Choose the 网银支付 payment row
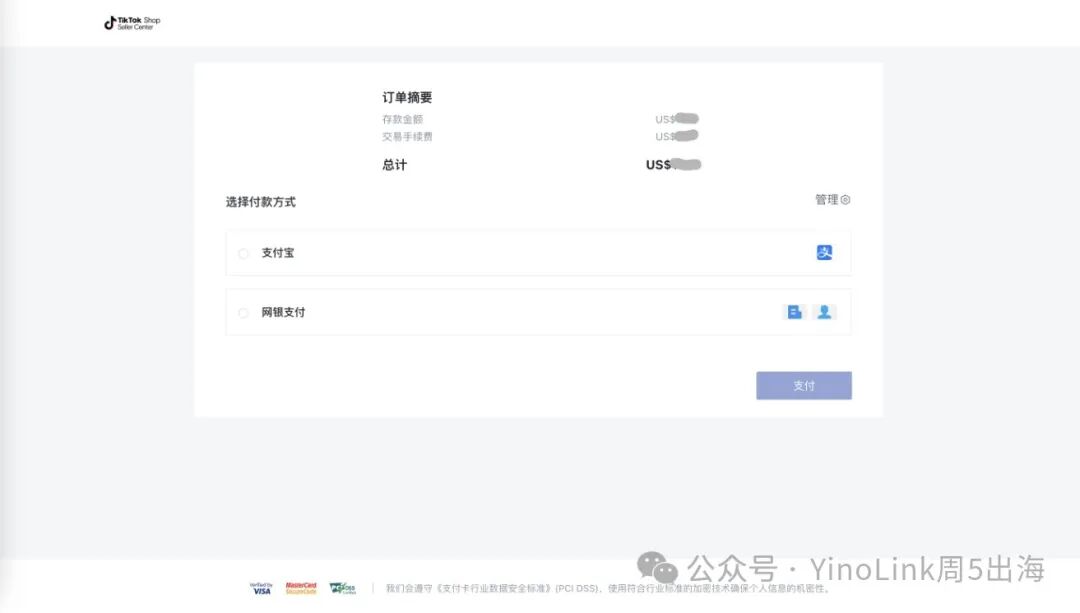The width and height of the screenshot is (1080, 613). 538,312
